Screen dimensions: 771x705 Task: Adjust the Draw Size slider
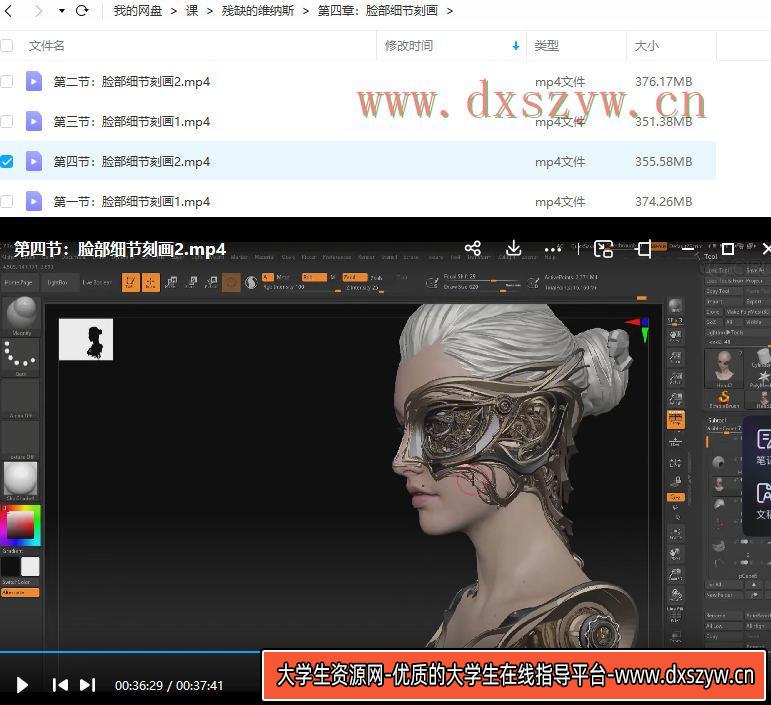pyautogui.click(x=481, y=288)
